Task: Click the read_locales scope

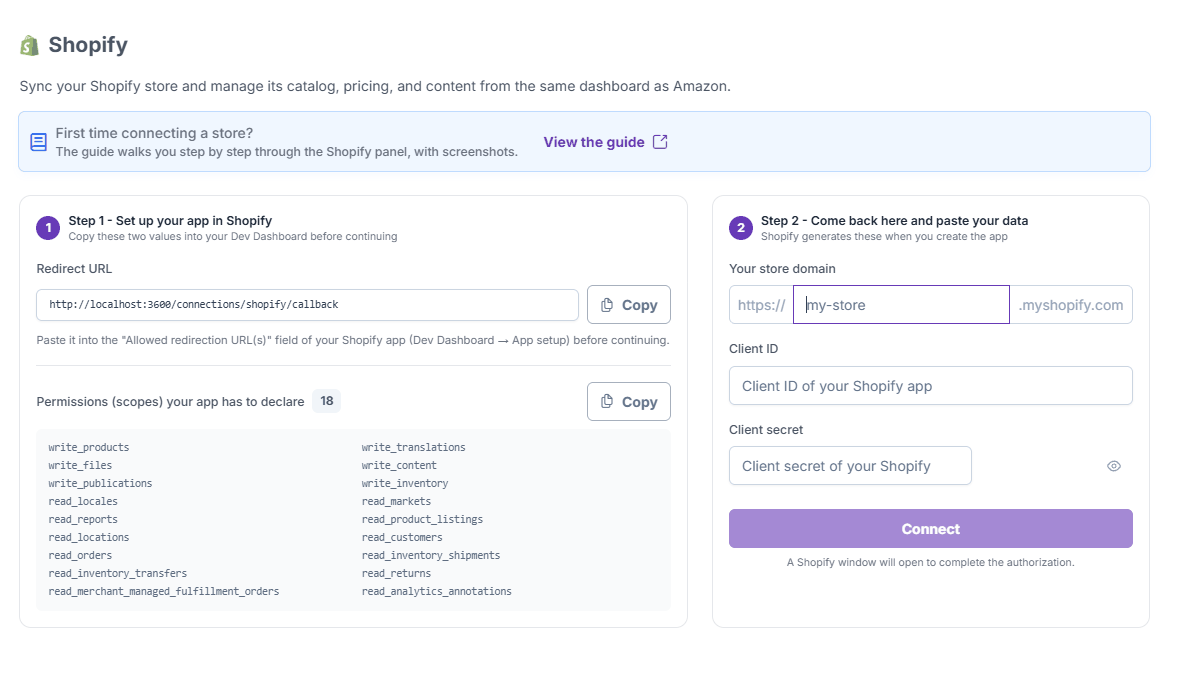Action: (x=83, y=502)
